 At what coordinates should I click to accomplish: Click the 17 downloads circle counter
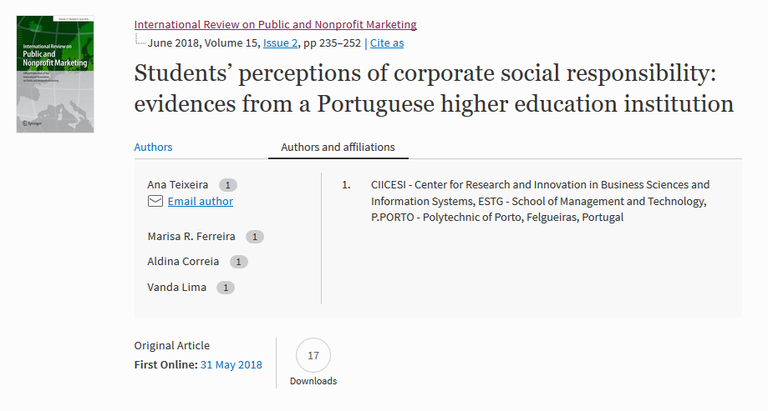(313, 356)
